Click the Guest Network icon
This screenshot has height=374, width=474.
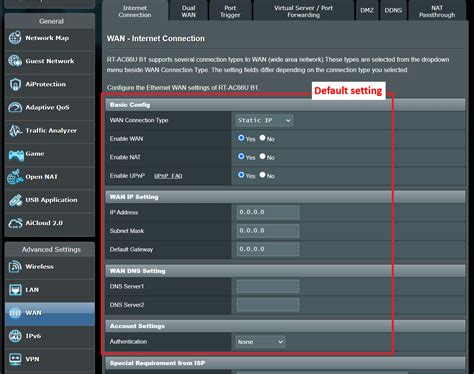coord(15,61)
